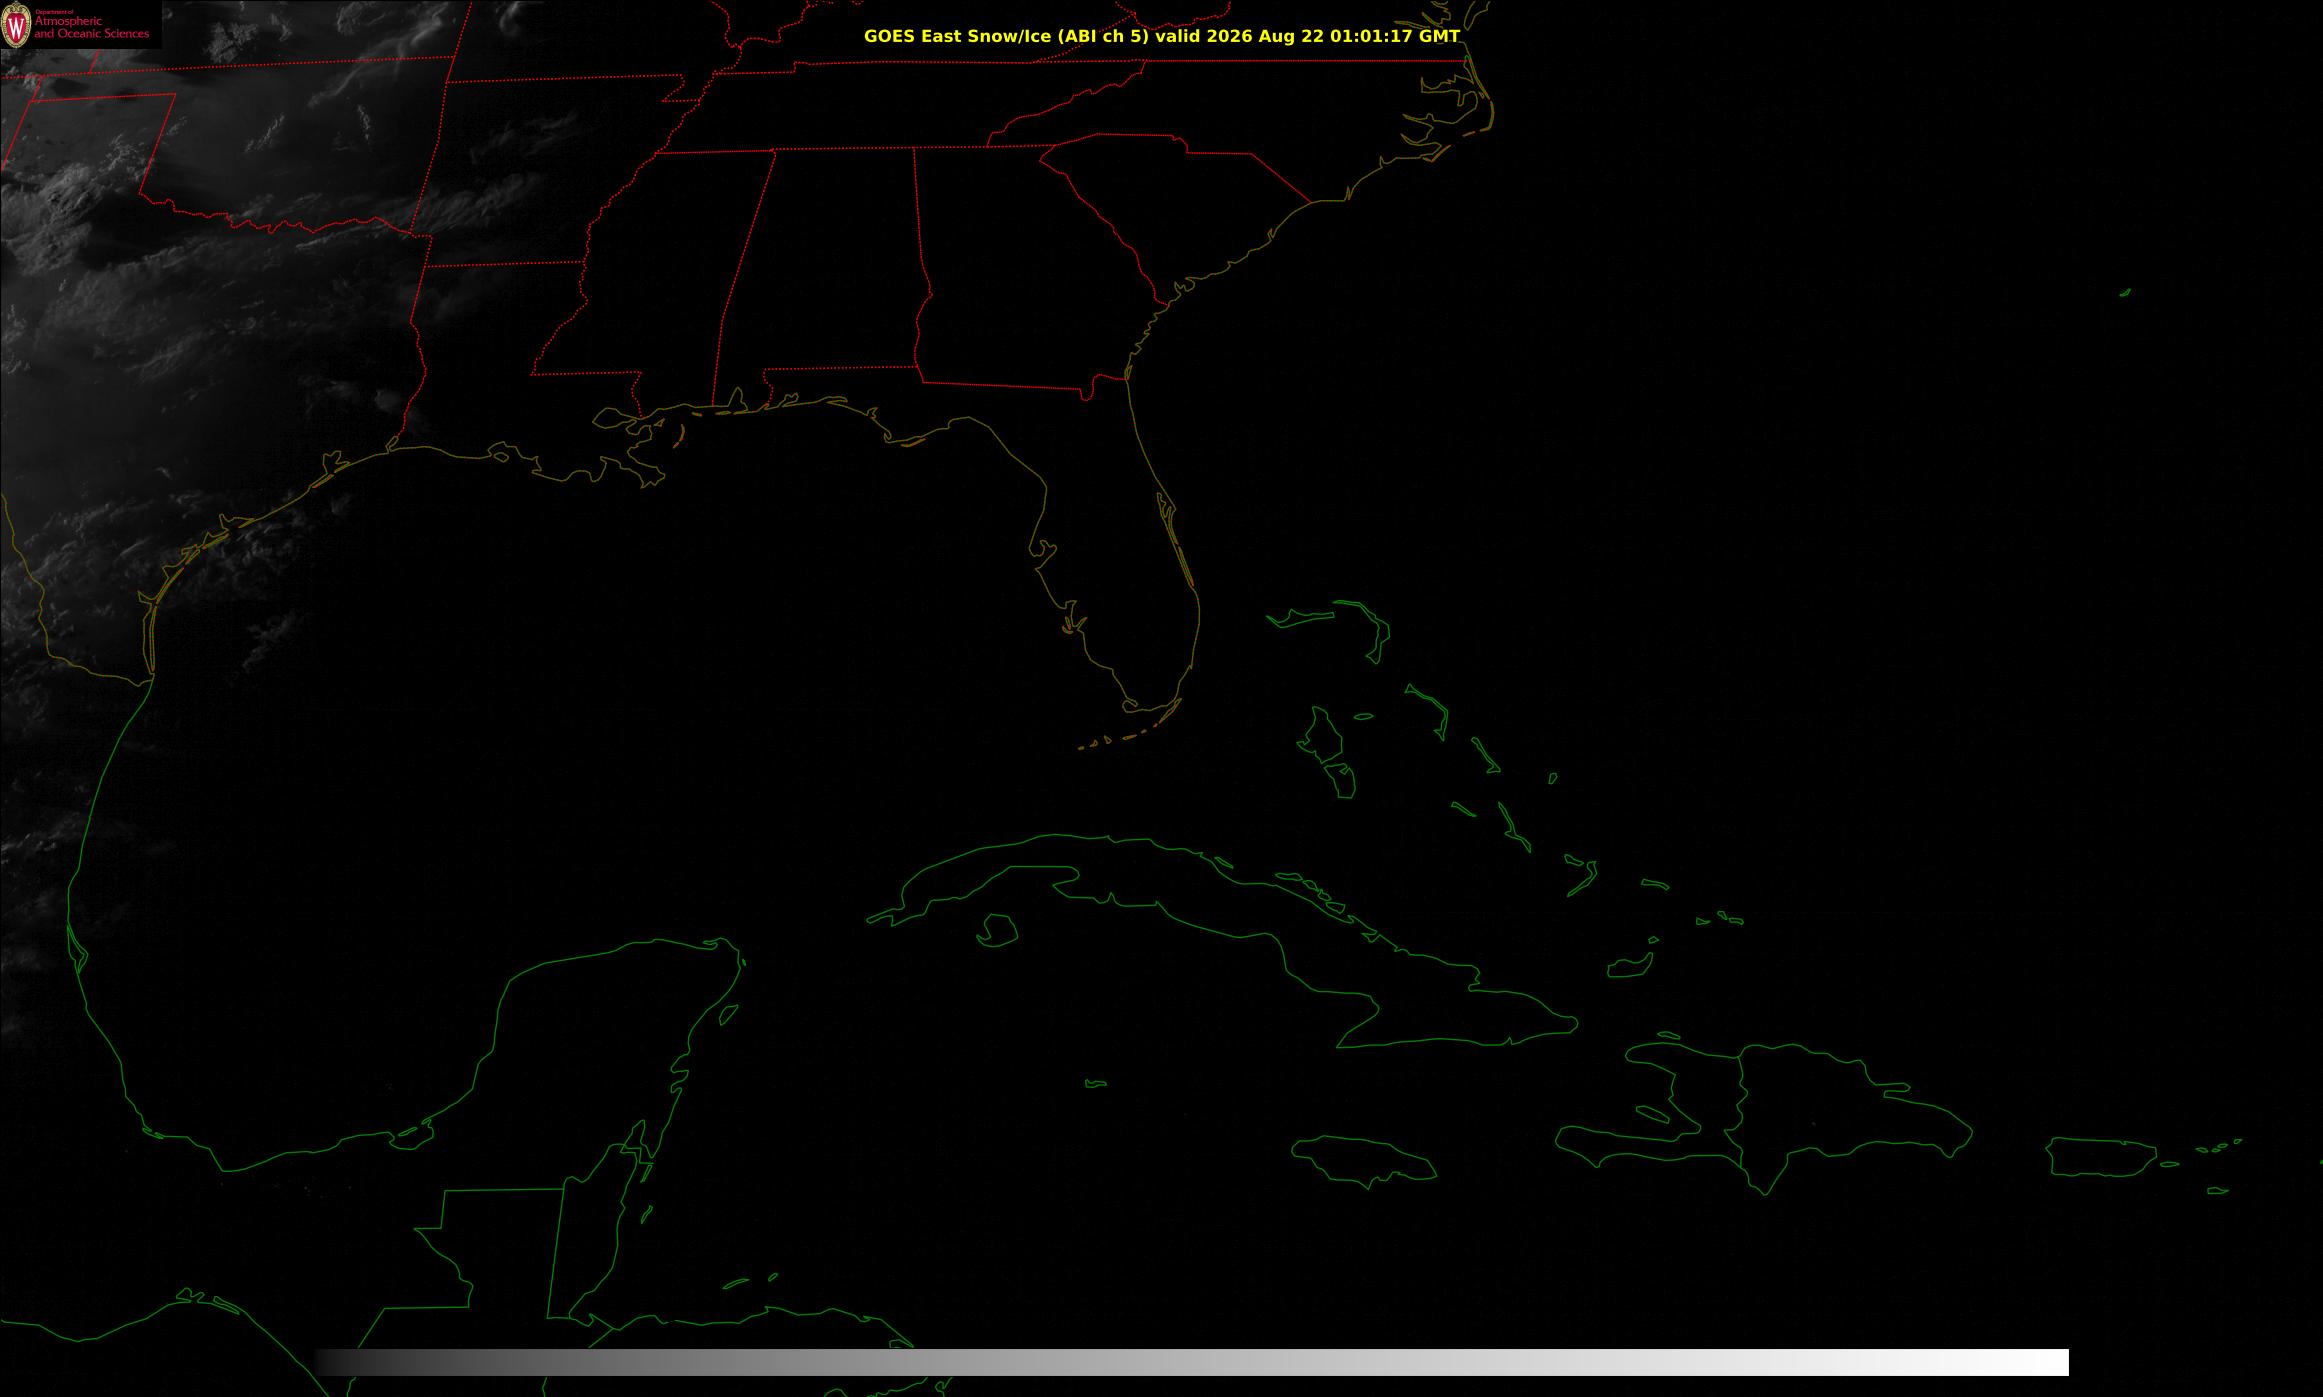2323x1397 pixels.
Task: Click inside the Yucatan Peninsula outline
Action: point(600,1050)
